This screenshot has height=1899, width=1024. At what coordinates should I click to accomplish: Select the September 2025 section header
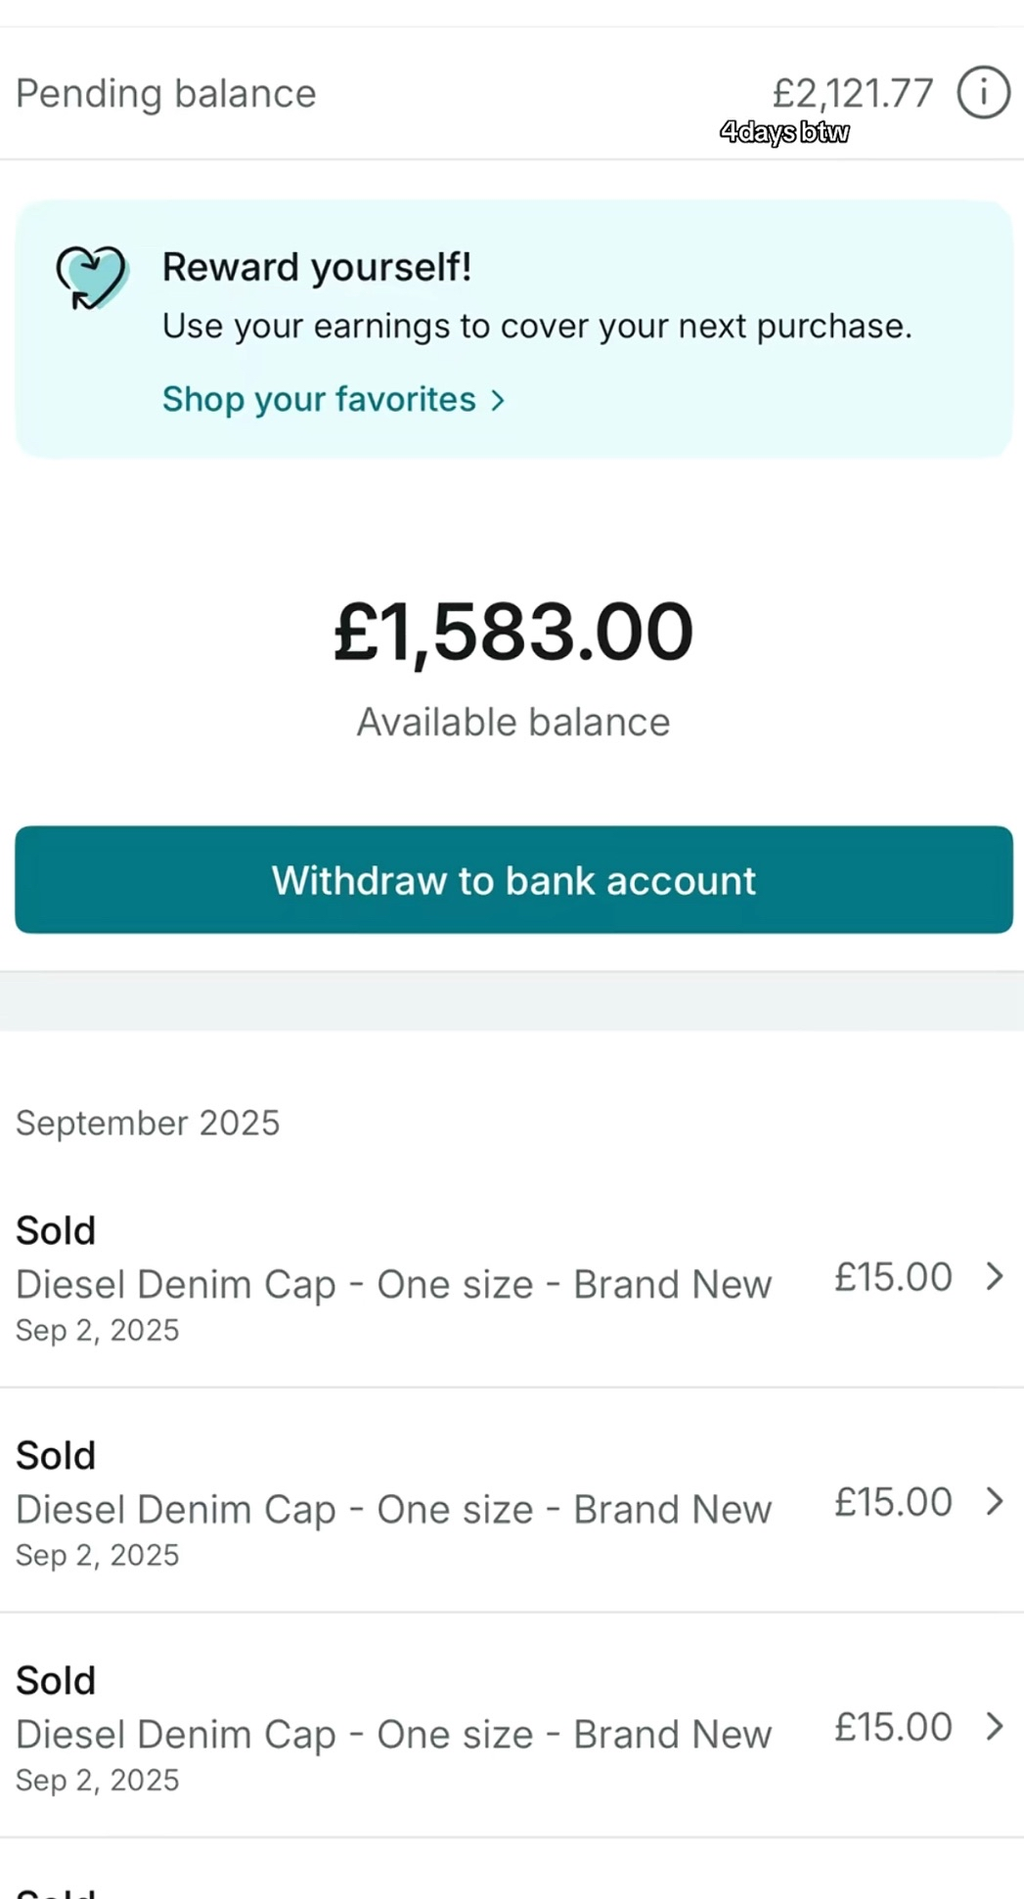coord(148,1122)
